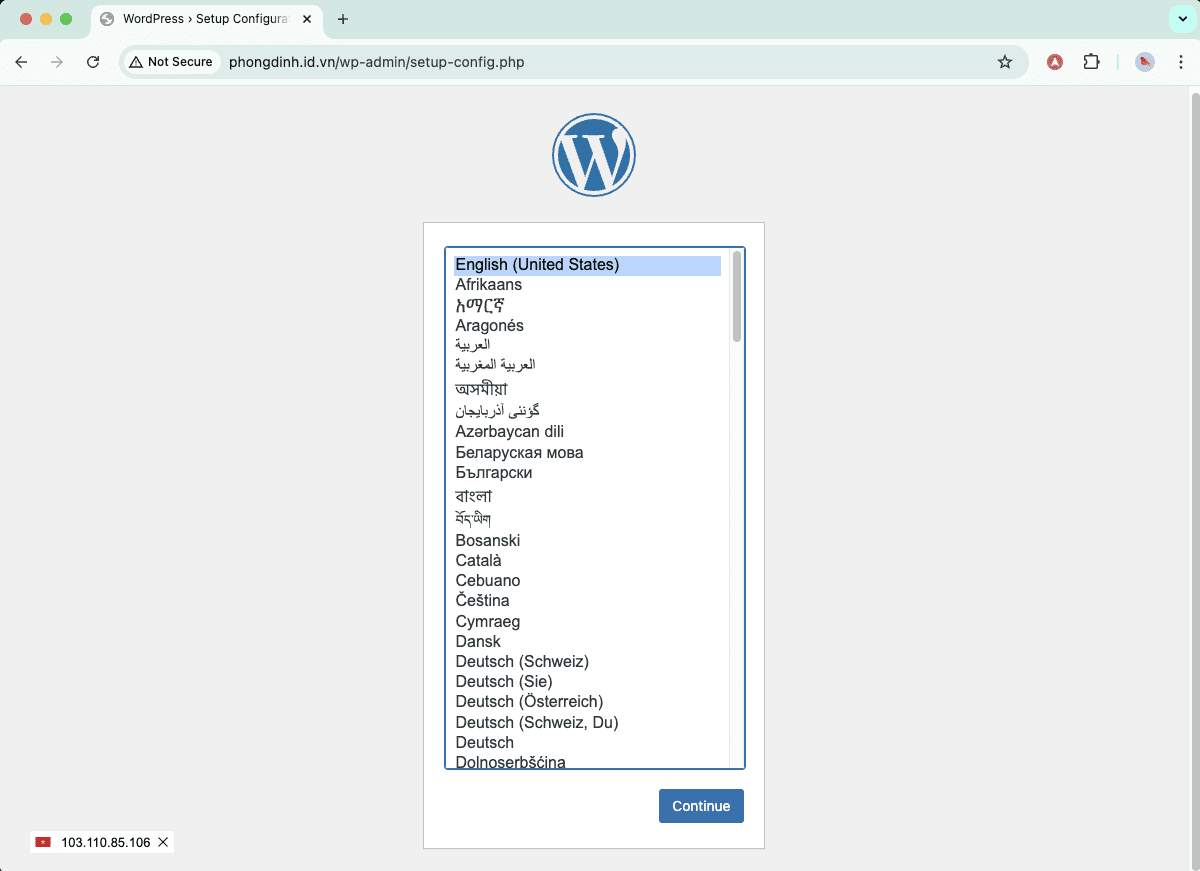This screenshot has width=1200, height=871.
Task: Select Български language
Action: (x=587, y=472)
